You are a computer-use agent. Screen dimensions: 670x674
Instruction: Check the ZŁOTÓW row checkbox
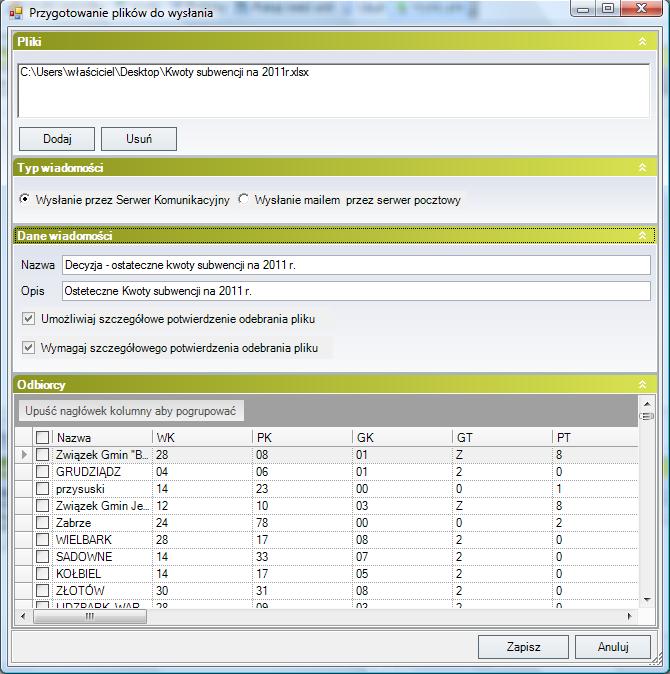pyautogui.click(x=42, y=591)
